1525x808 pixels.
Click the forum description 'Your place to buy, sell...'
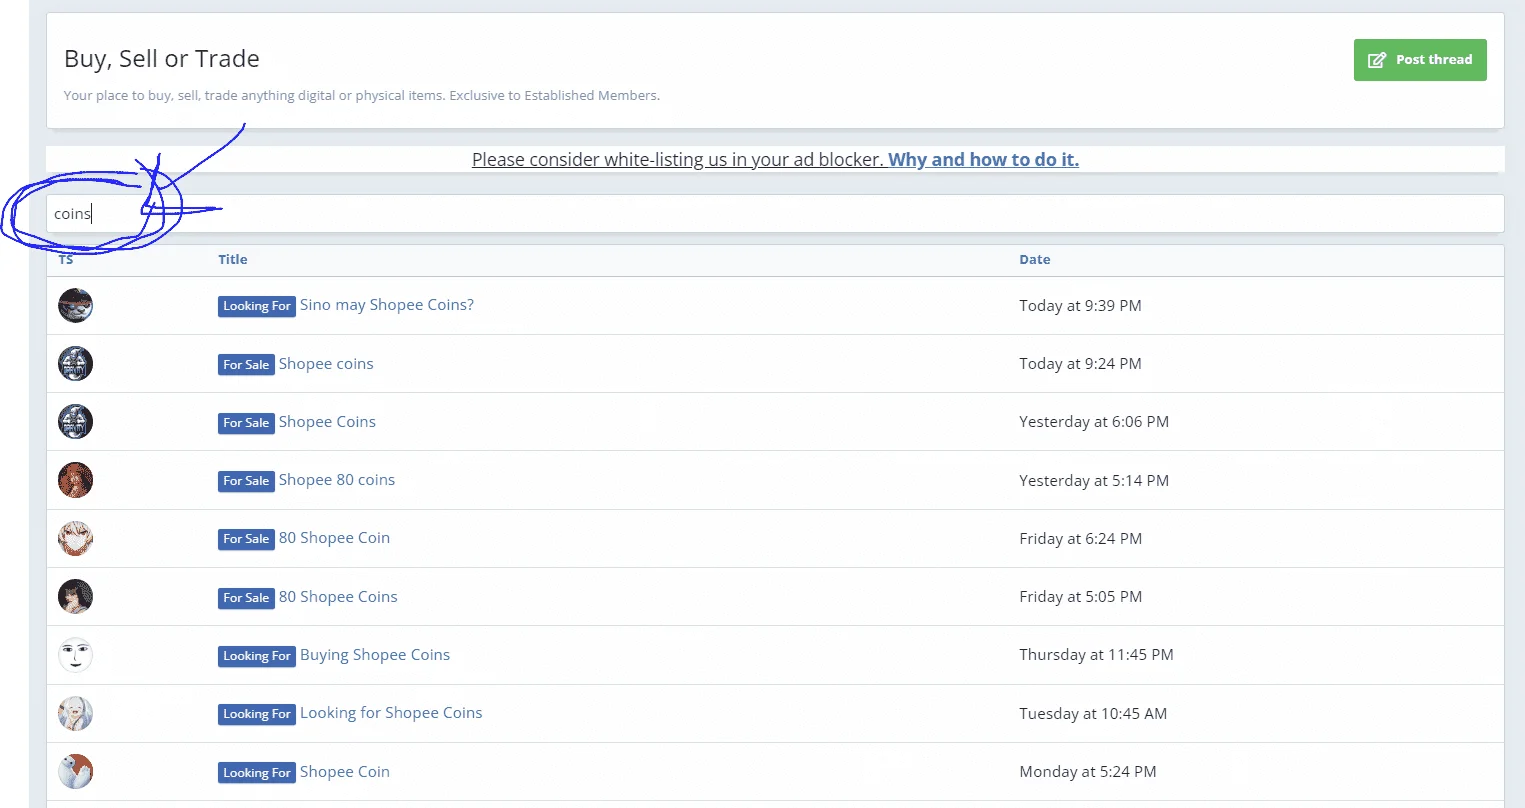(362, 96)
